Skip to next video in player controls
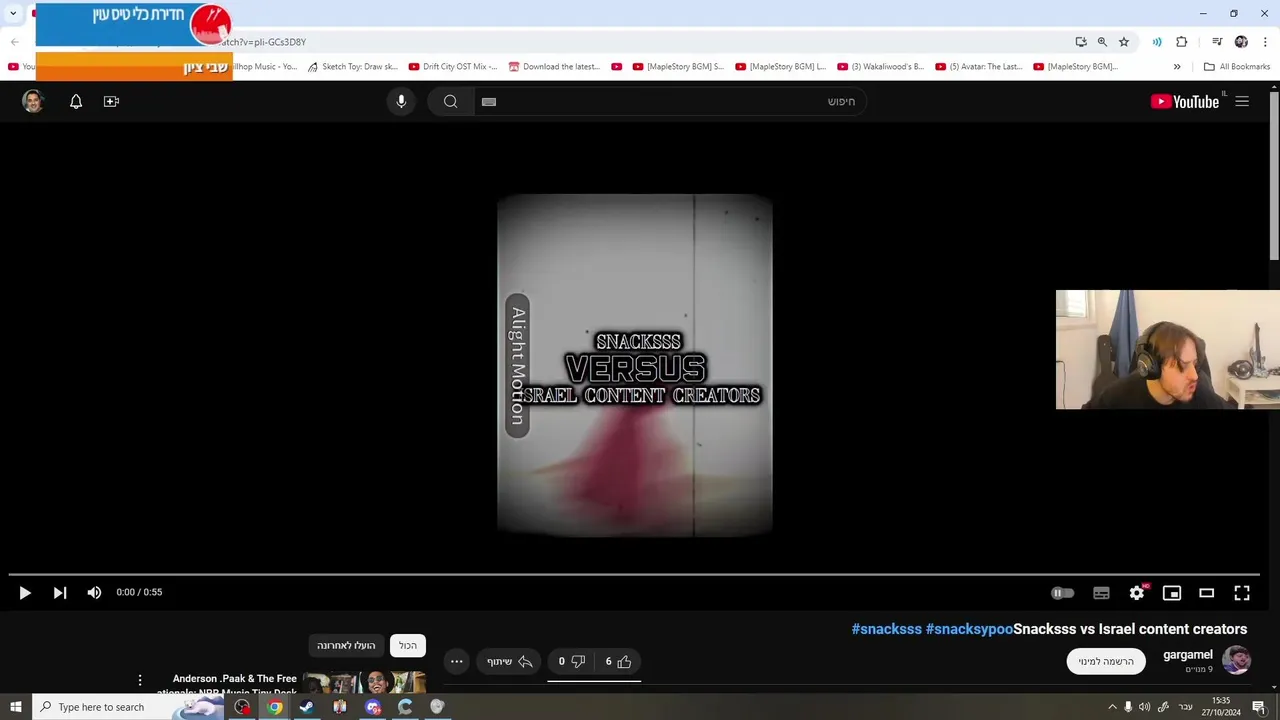Viewport: 1280px width, 720px height. [x=60, y=593]
